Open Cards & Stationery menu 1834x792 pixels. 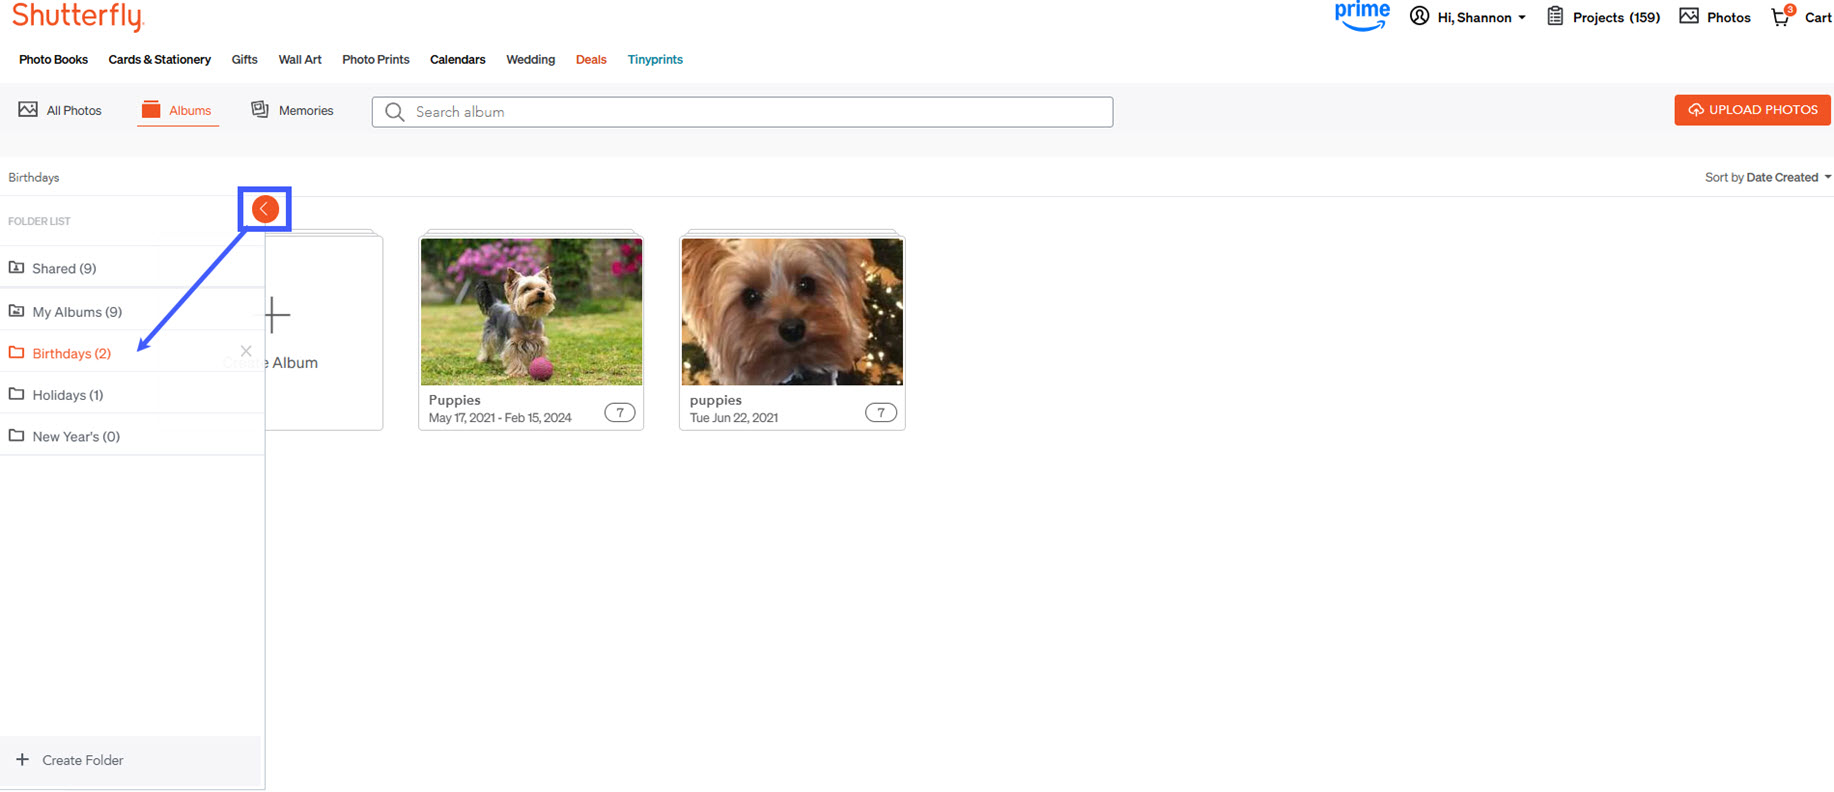[160, 59]
